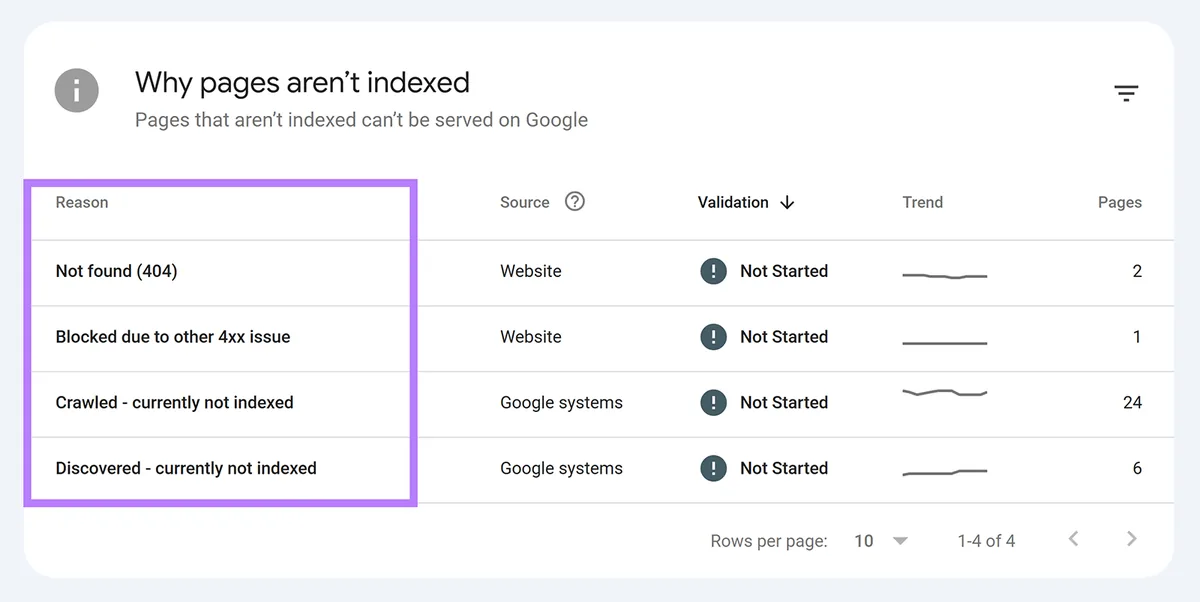Click warning icon in Not found (404) row
1200x602 pixels.
(713, 271)
